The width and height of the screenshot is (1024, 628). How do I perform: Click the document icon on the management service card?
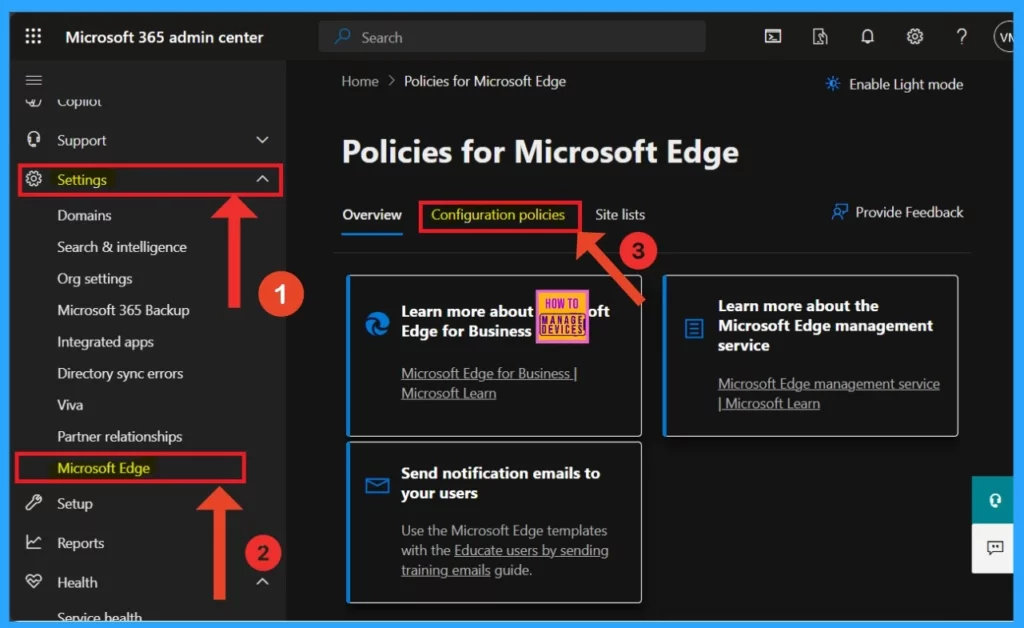[694, 328]
